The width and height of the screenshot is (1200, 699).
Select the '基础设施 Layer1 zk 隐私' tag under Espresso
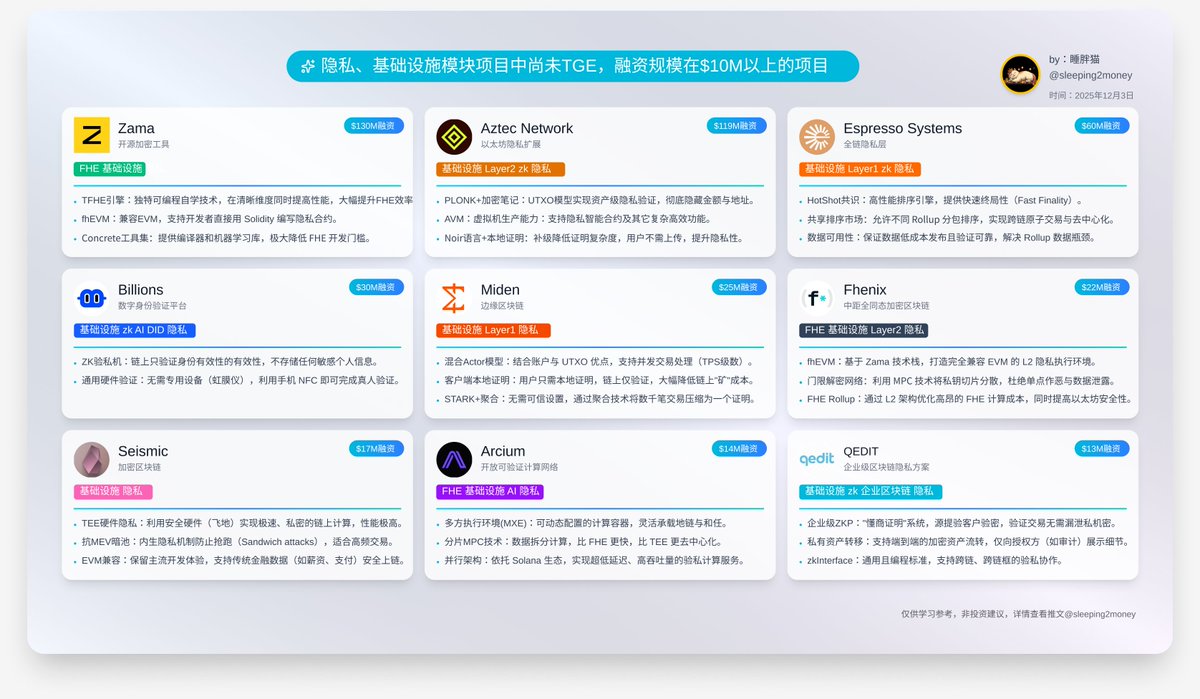point(860,169)
